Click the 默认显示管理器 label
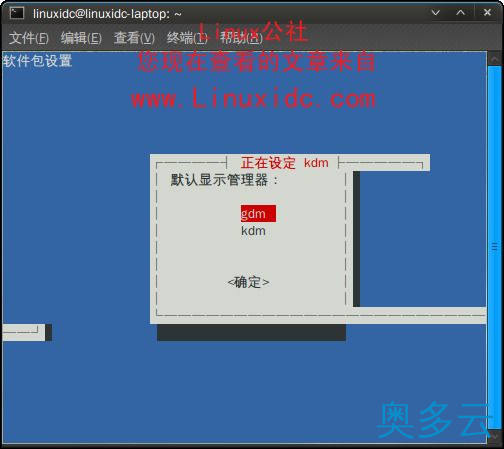504x449 pixels. tap(224, 180)
